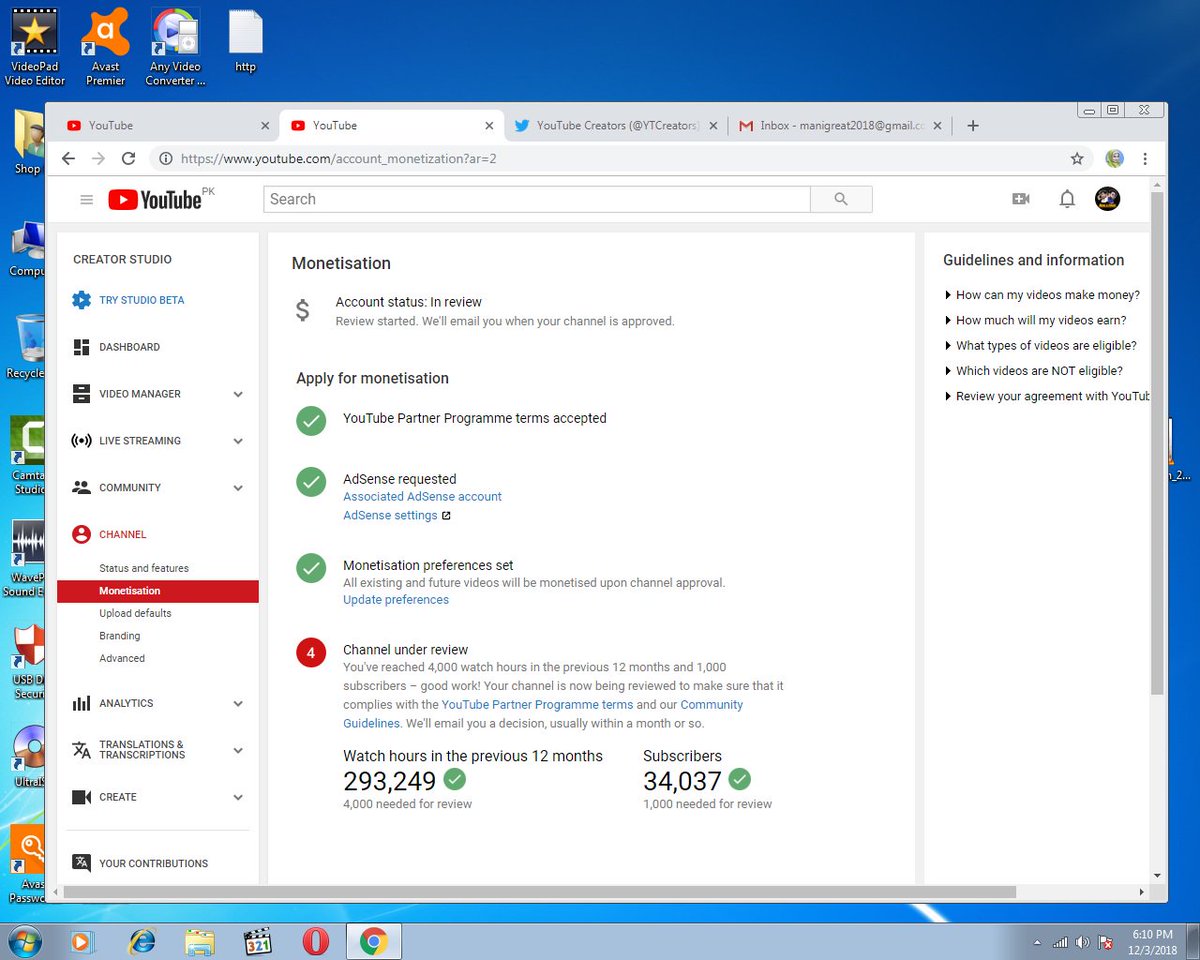The width and height of the screenshot is (1200, 960).
Task: Open the upload video camera icon
Action: 1021,199
